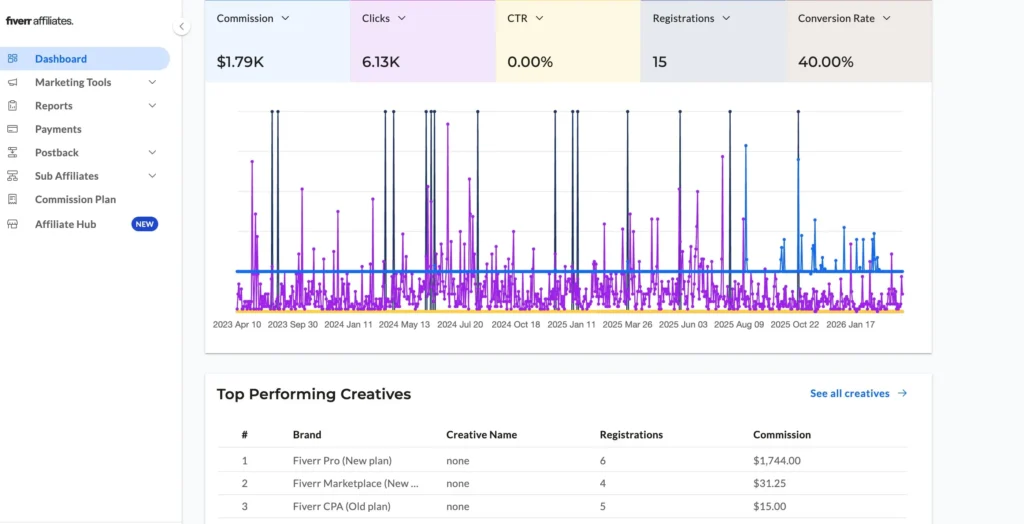Open the Commission metric dropdown
Image resolution: width=1024 pixels, height=524 pixels.
tap(285, 18)
